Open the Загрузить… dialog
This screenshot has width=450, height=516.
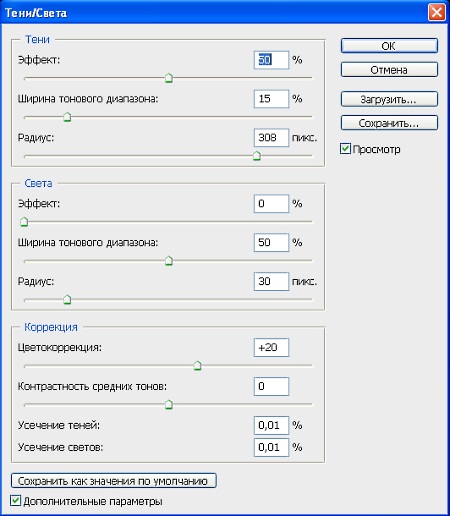pos(389,99)
